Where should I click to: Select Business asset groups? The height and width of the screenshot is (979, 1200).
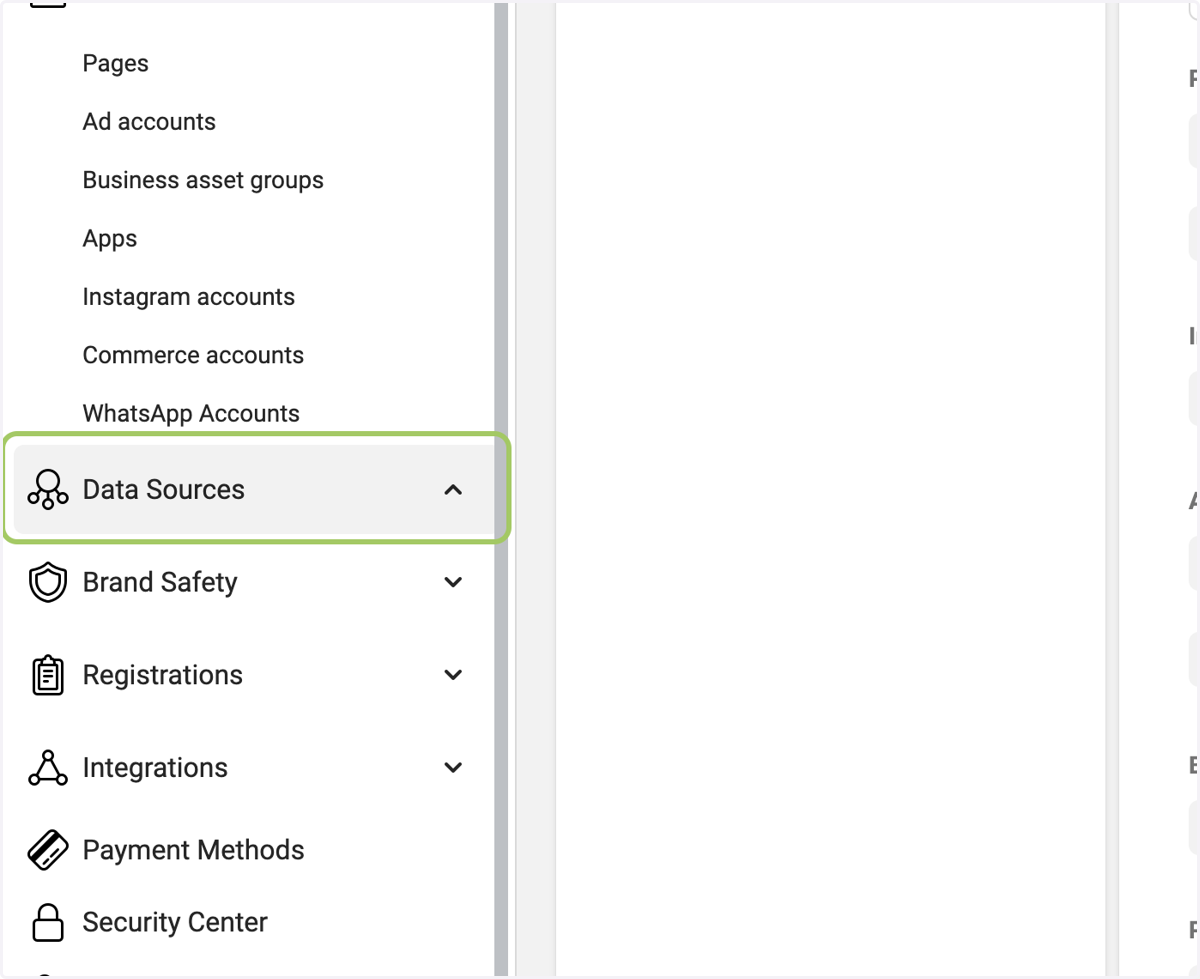point(203,181)
